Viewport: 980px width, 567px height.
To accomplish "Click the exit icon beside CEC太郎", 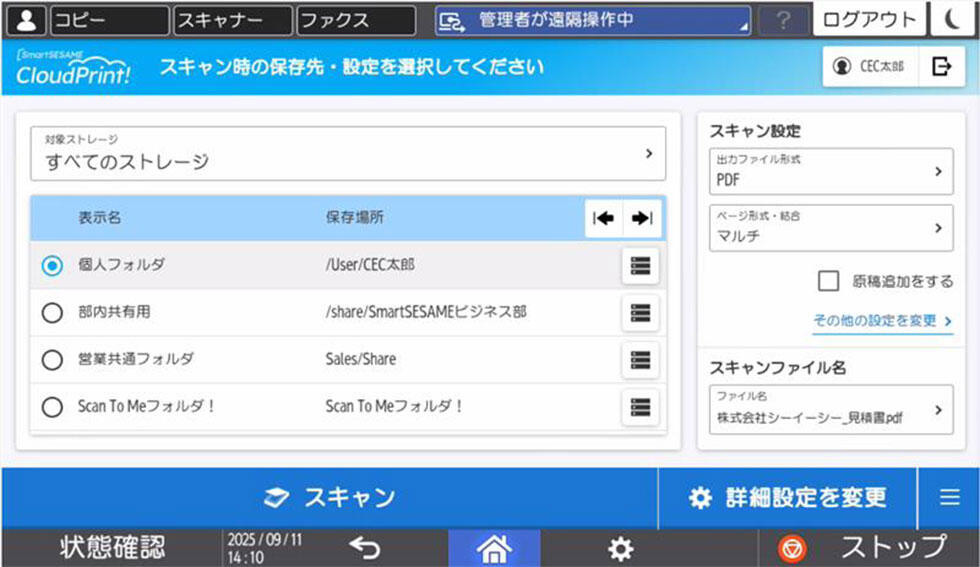I will click(x=941, y=66).
